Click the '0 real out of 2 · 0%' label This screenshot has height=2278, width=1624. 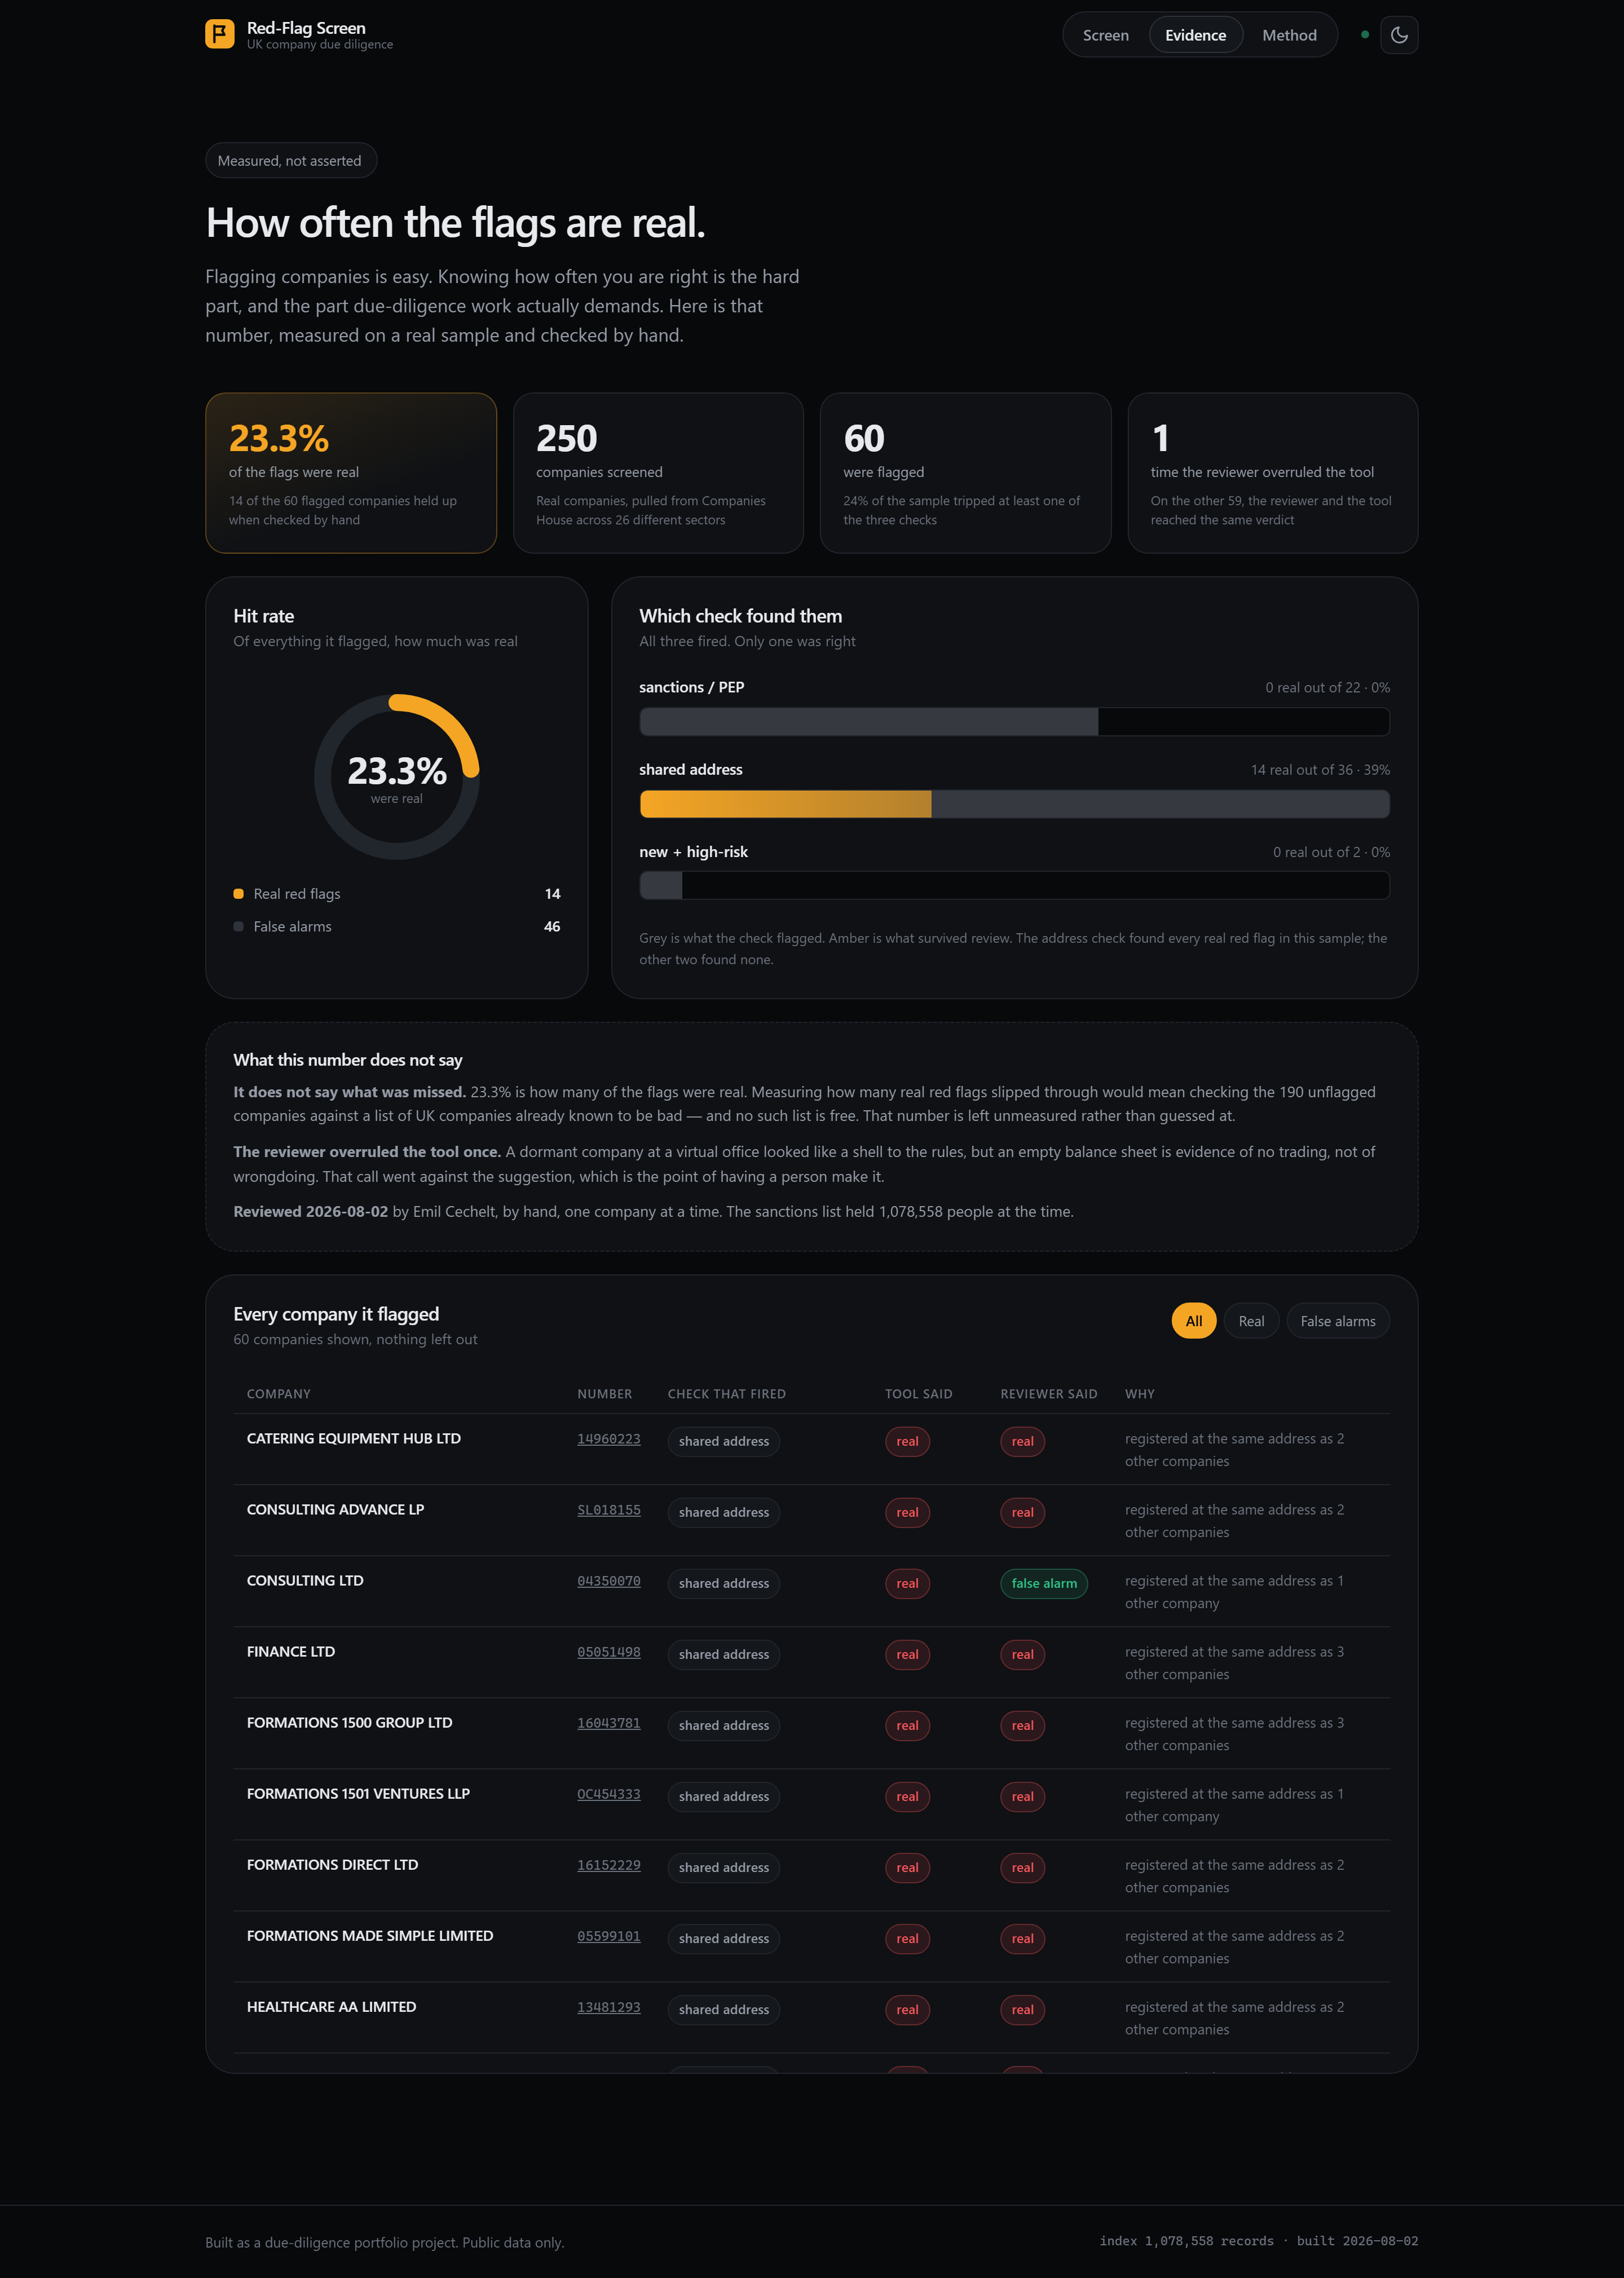1331,852
